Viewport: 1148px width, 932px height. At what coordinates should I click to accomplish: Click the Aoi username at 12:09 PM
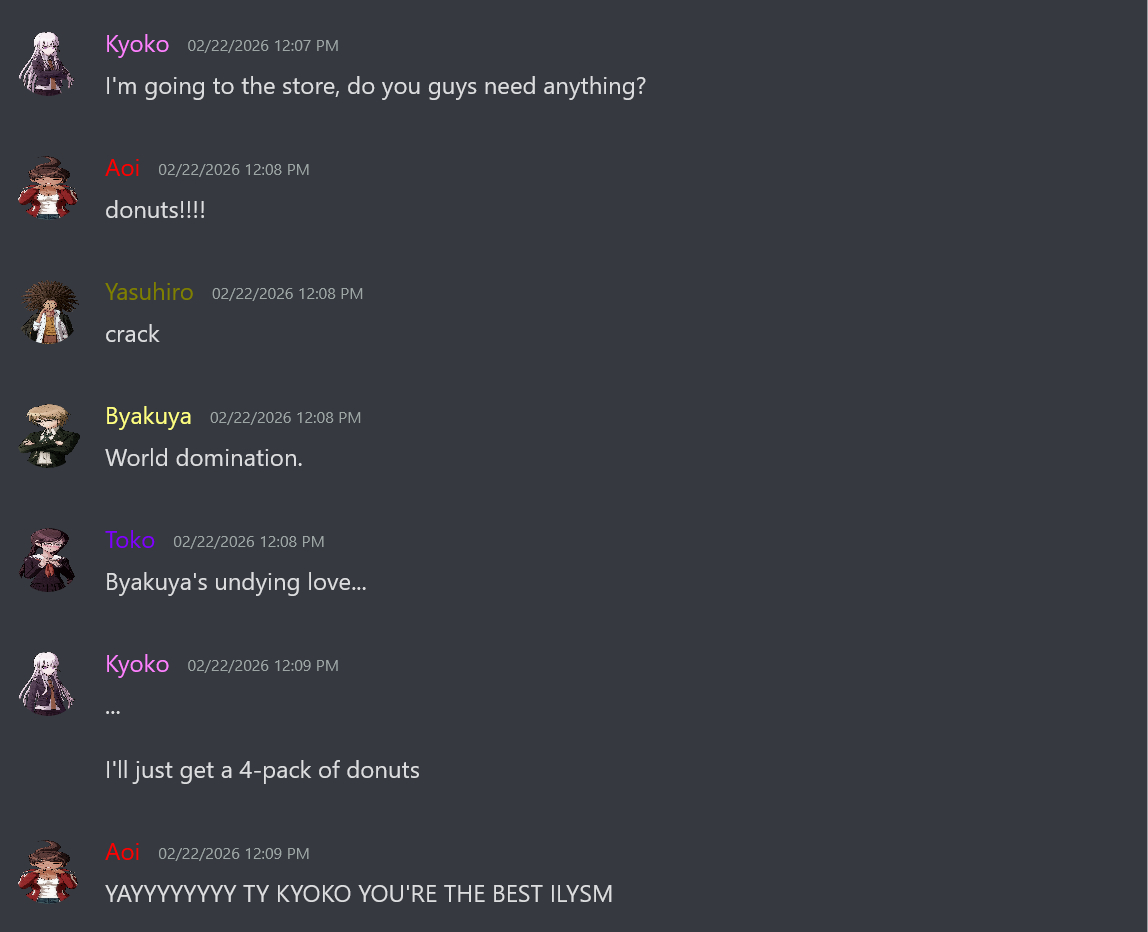(x=122, y=852)
